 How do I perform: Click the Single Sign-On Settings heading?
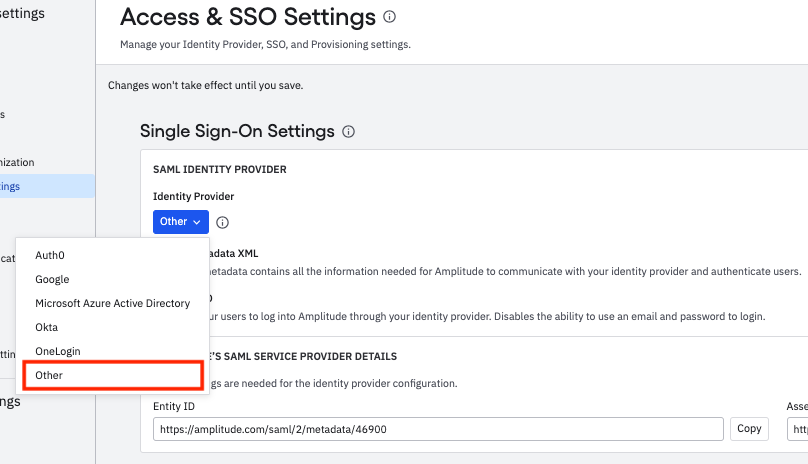pyautogui.click(x=237, y=131)
